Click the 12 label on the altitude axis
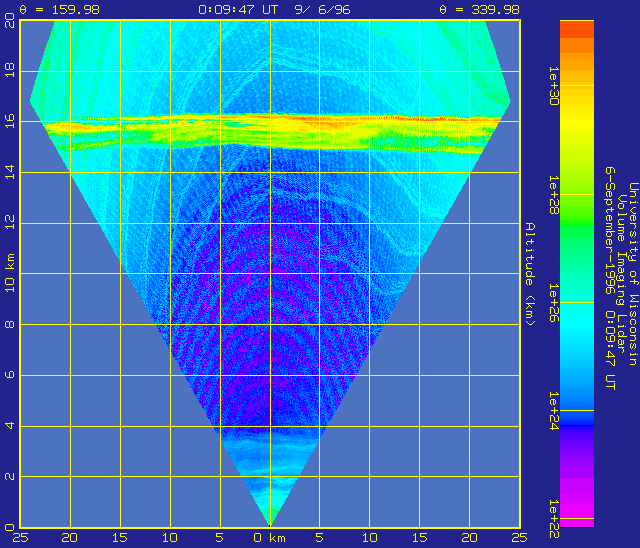The width and height of the screenshot is (640, 548). point(10,222)
